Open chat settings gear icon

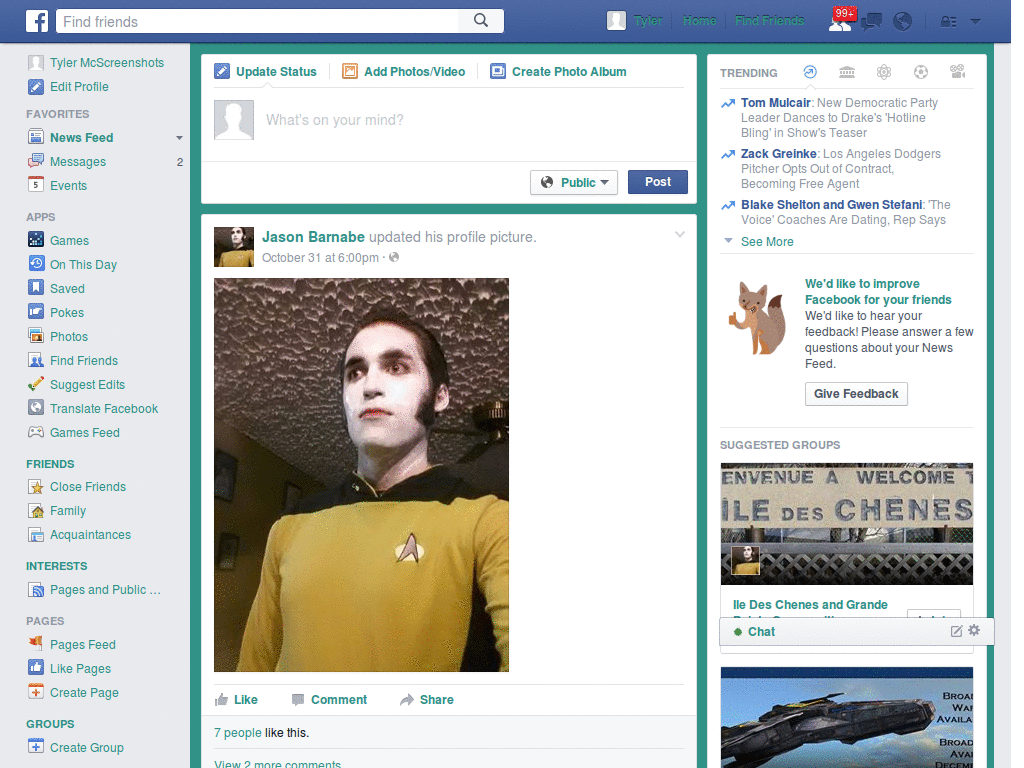click(x=974, y=630)
